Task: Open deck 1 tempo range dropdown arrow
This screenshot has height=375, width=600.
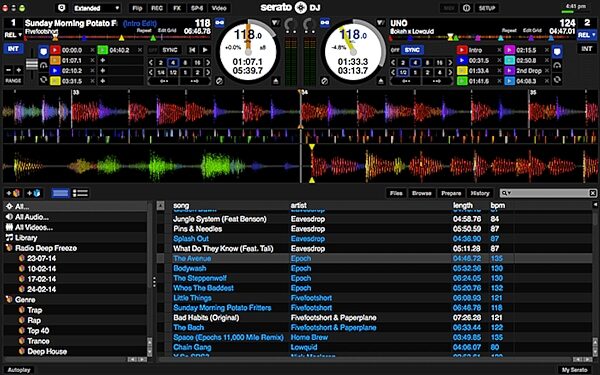Action: coord(275,23)
